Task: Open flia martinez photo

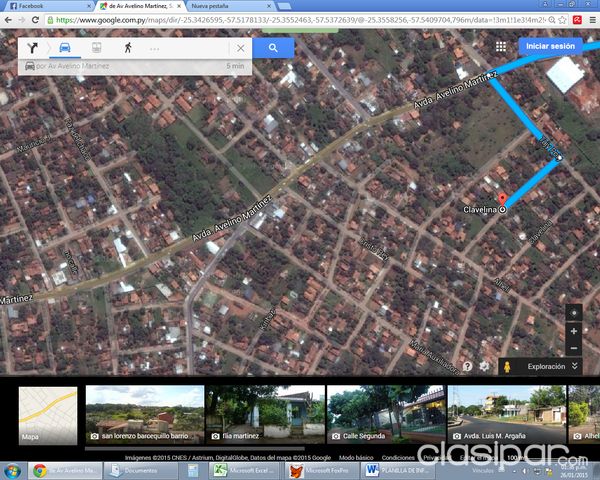Action: [265, 415]
